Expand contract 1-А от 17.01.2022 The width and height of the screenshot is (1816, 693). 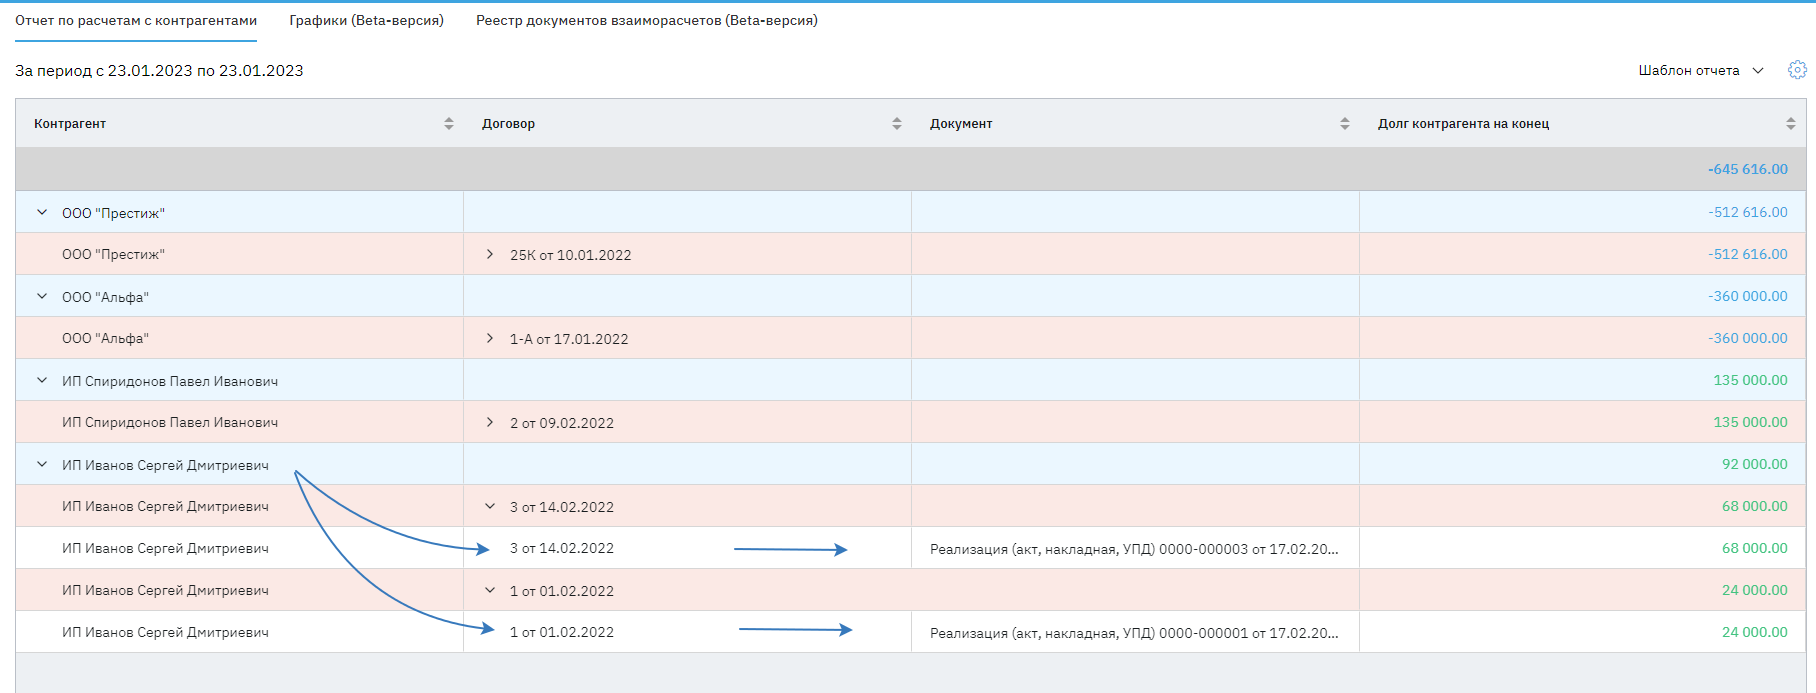490,339
